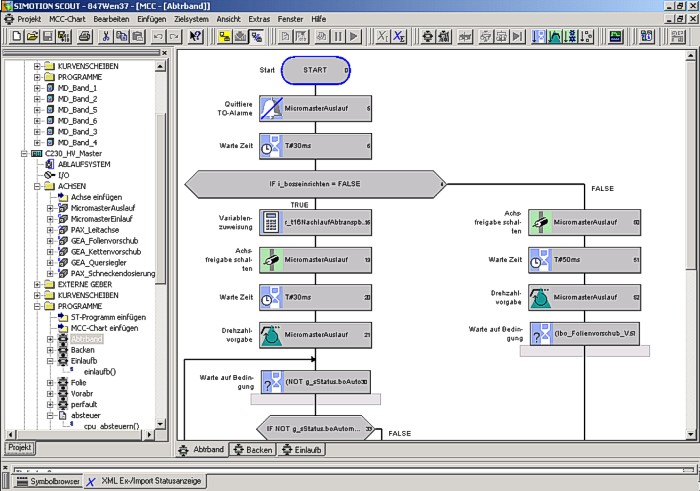The height and width of the screenshot is (491, 700).
Task: Click the New project toolbar icon
Action: pyautogui.click(x=17, y=37)
